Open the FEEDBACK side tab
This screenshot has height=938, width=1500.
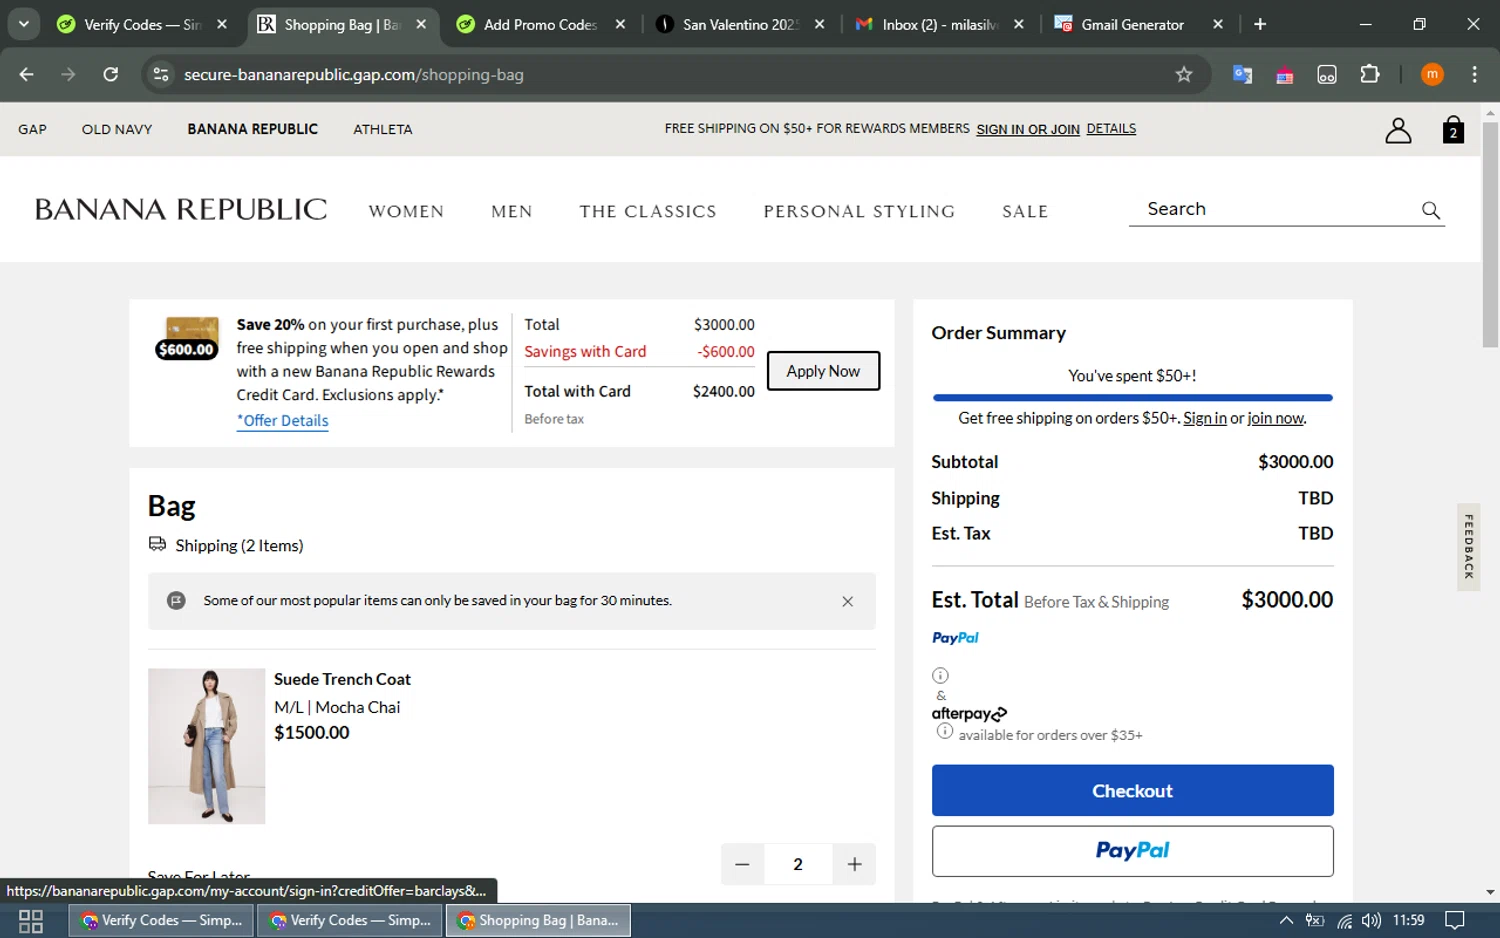pyautogui.click(x=1468, y=546)
